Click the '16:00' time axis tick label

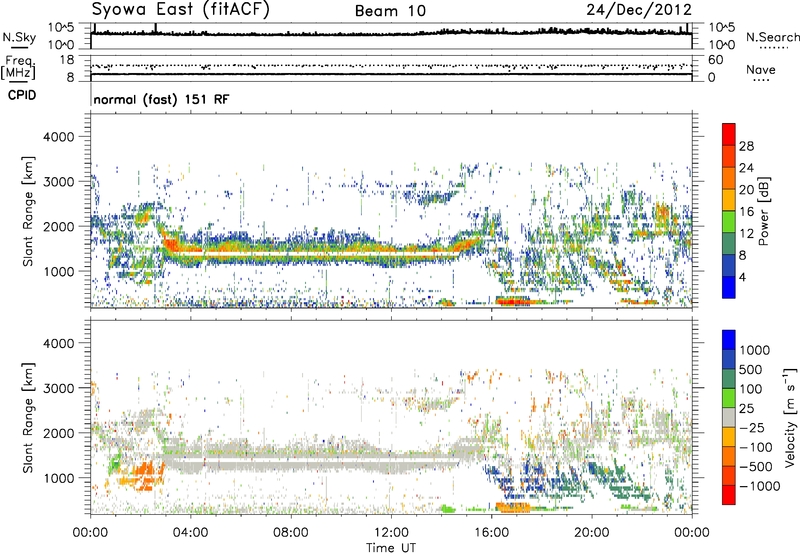pos(491,533)
